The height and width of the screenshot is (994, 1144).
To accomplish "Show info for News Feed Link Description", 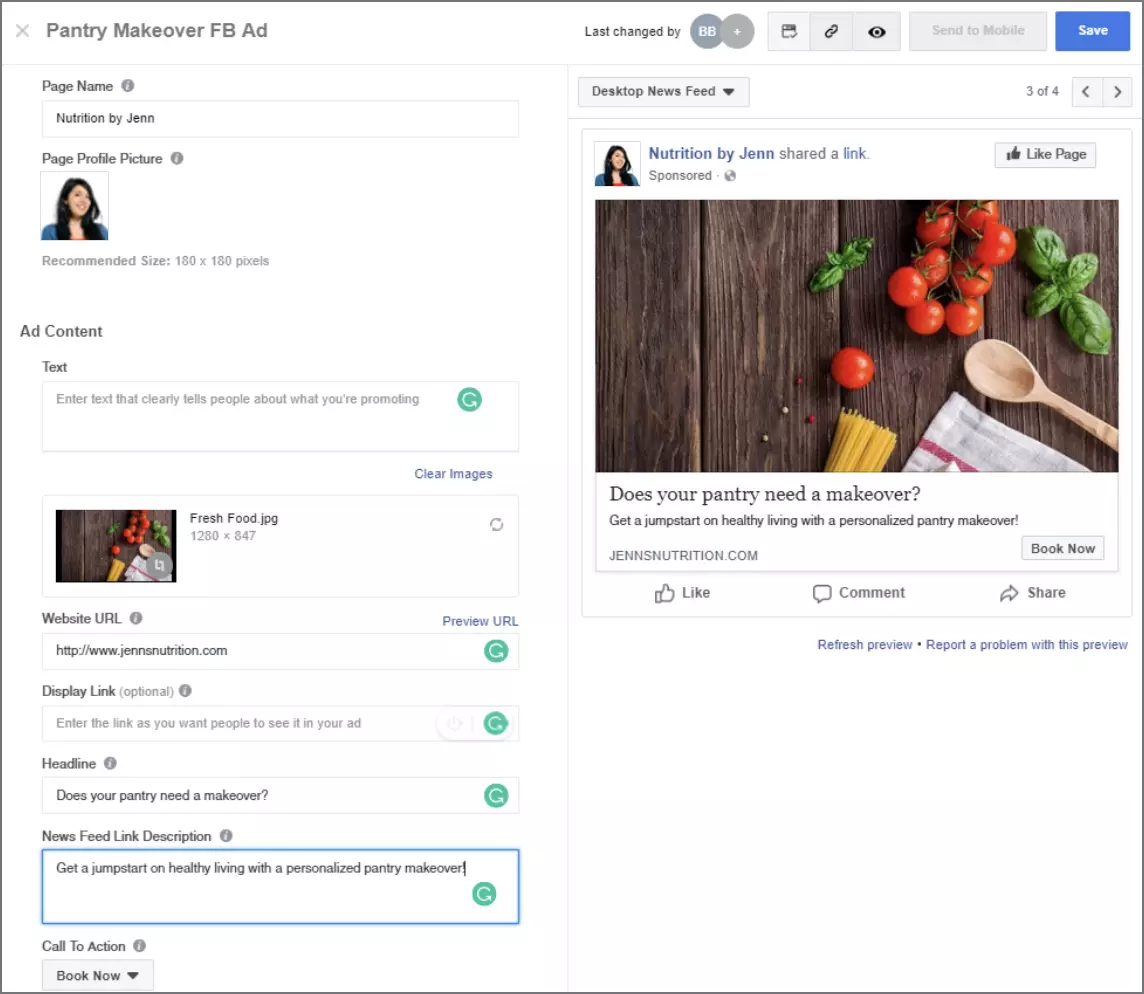I will 226,836.
